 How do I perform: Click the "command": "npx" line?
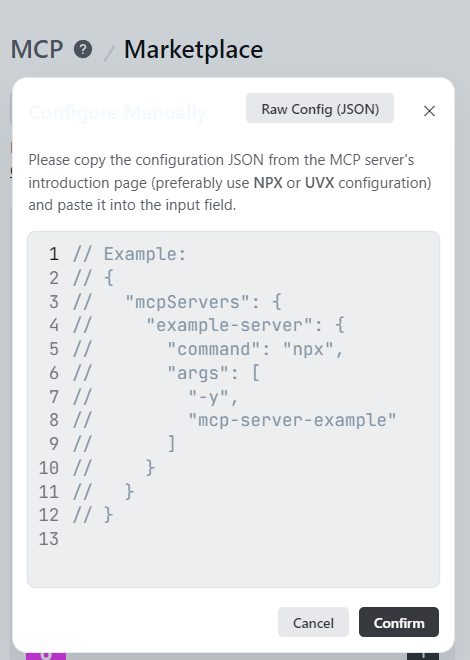coord(209,349)
